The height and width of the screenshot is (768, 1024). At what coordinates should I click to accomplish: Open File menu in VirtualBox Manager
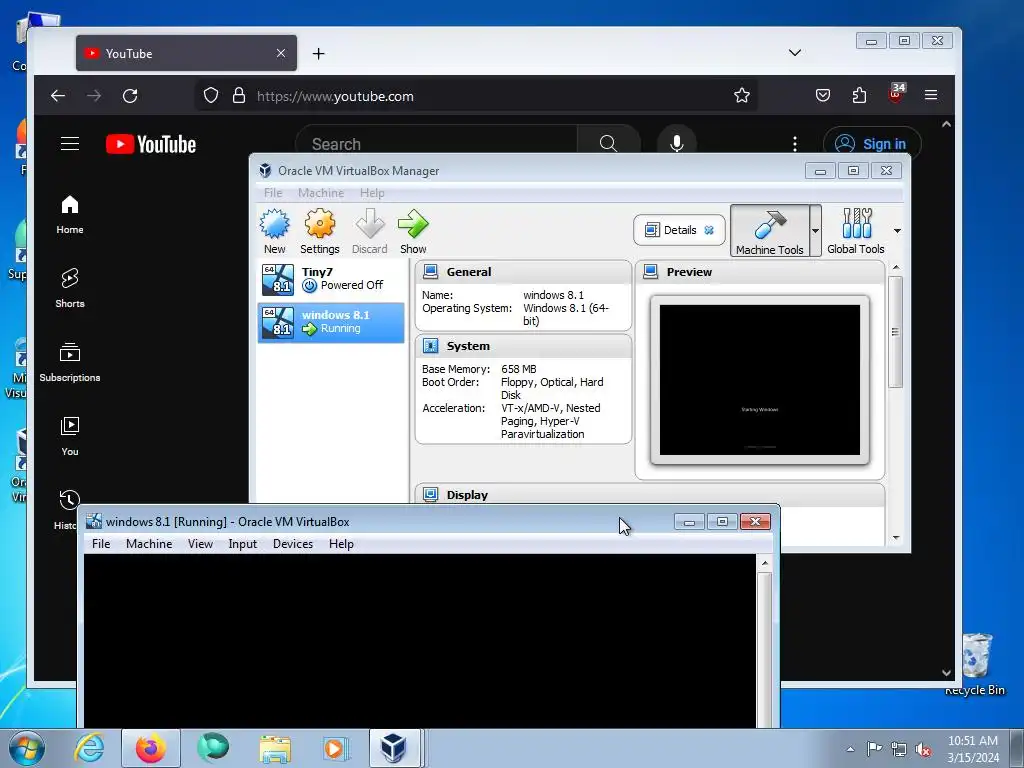(x=273, y=193)
